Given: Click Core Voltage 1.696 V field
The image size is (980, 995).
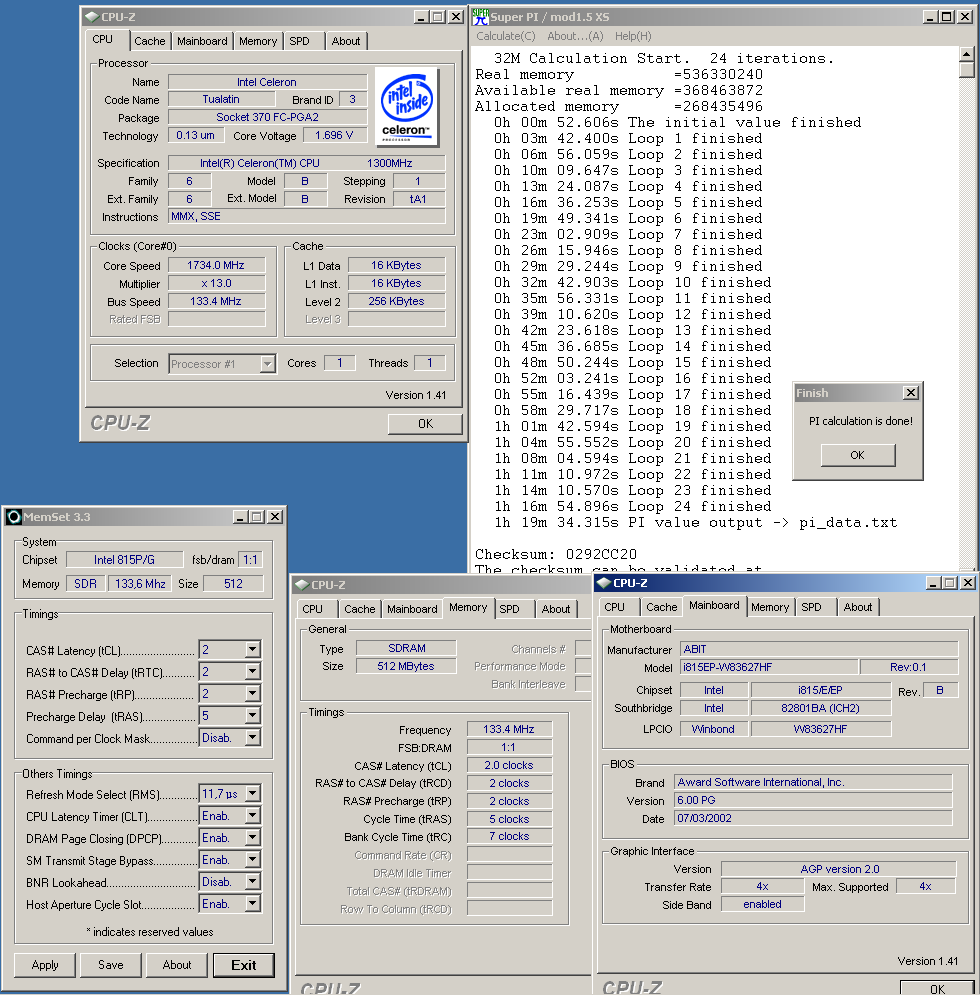Looking at the screenshot, I should (334, 135).
